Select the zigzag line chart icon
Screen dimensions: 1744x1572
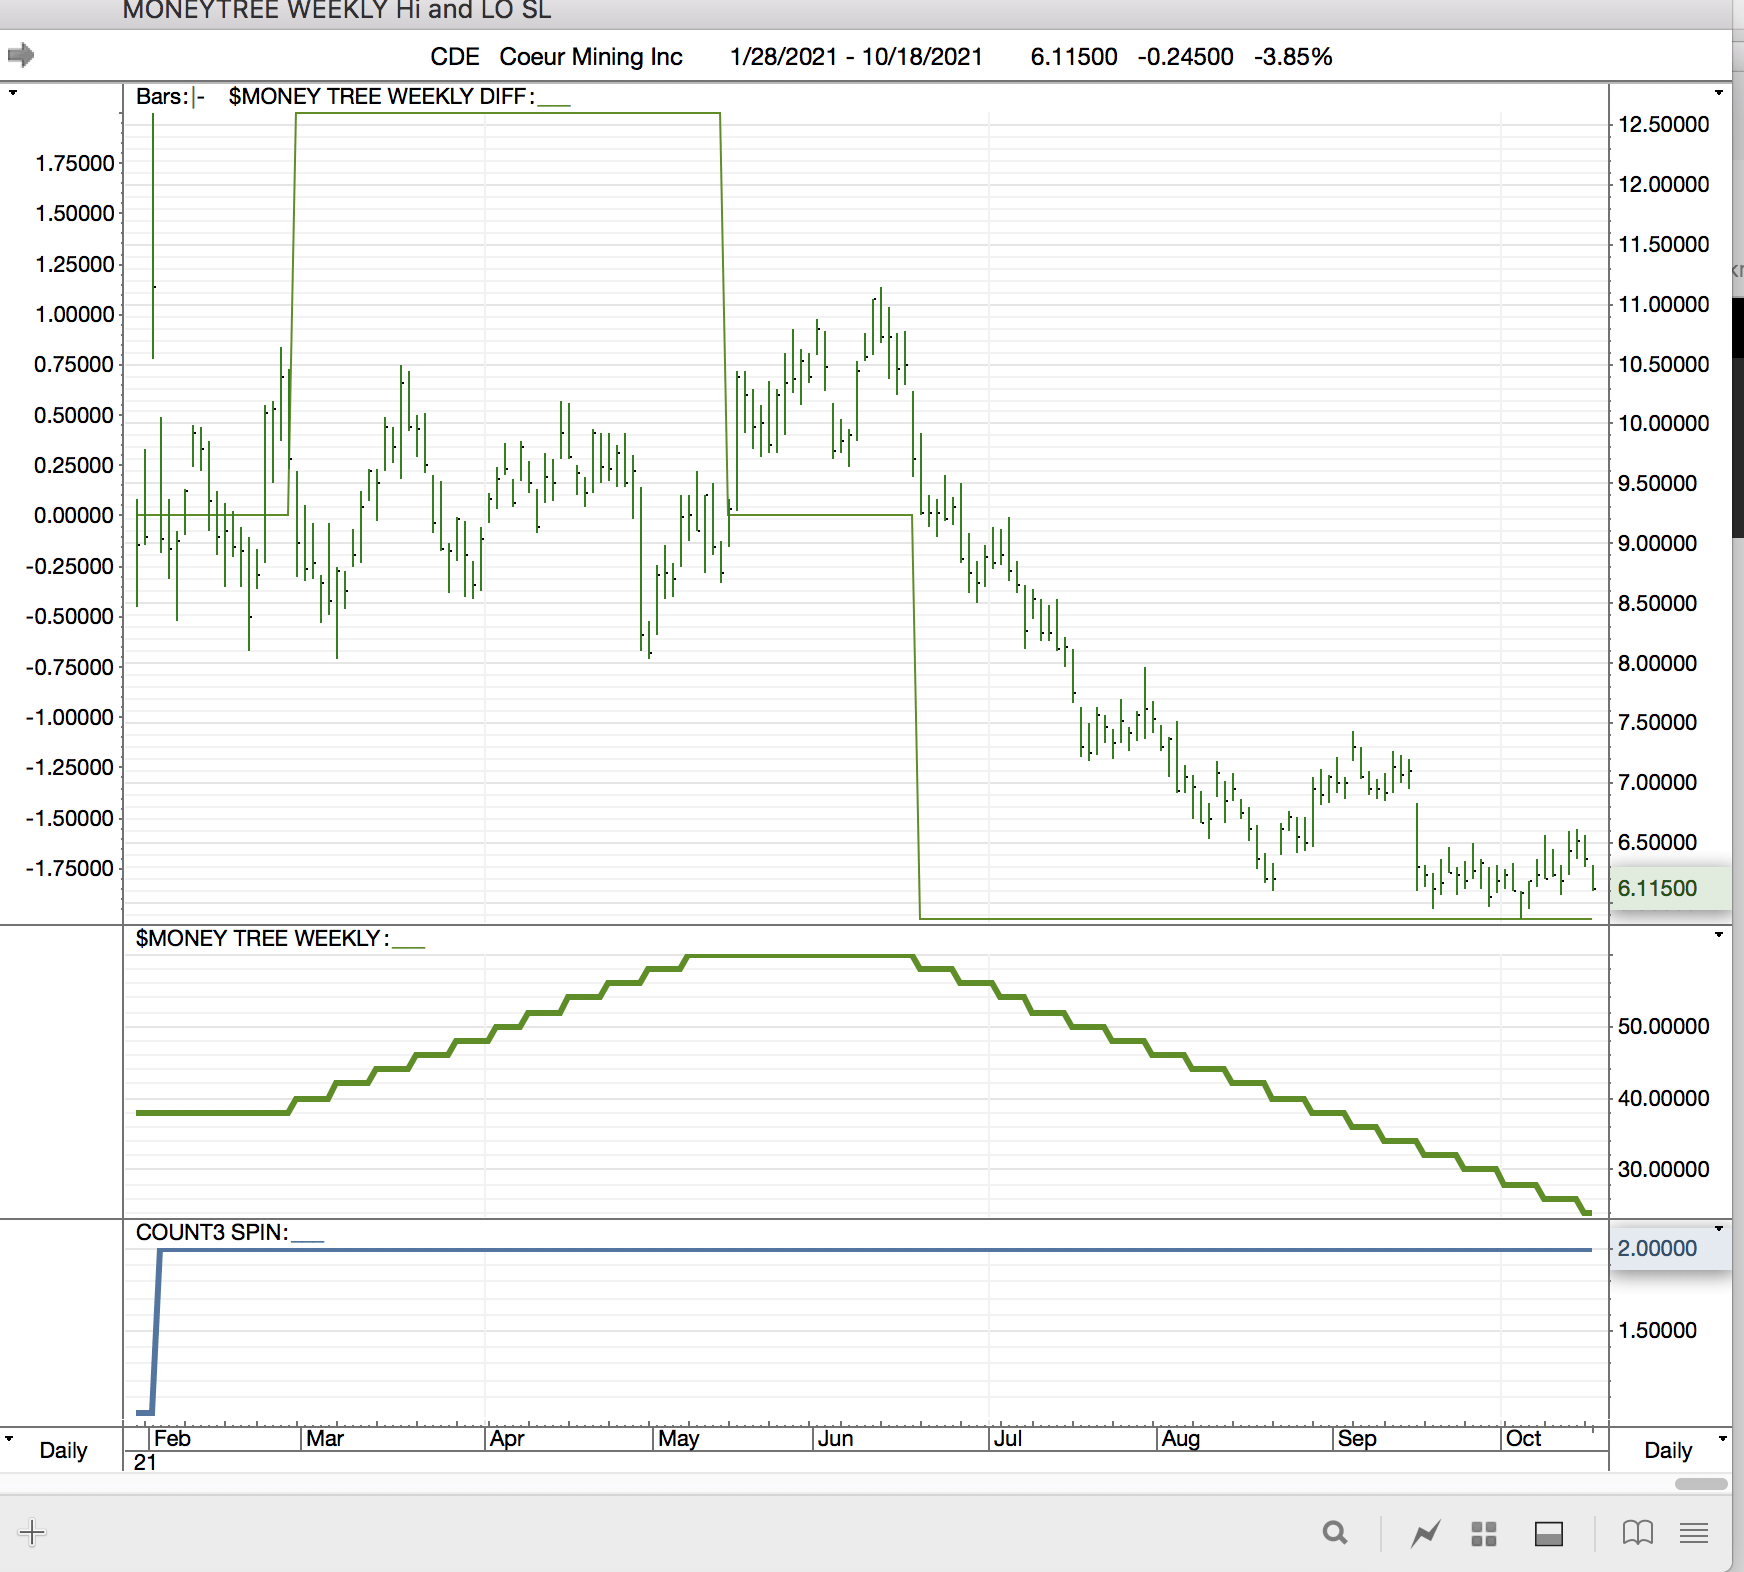[x=1425, y=1533]
